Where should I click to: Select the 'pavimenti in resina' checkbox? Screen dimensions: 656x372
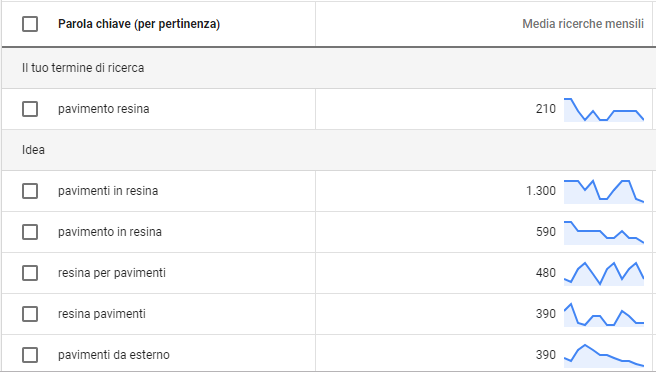tap(30, 191)
